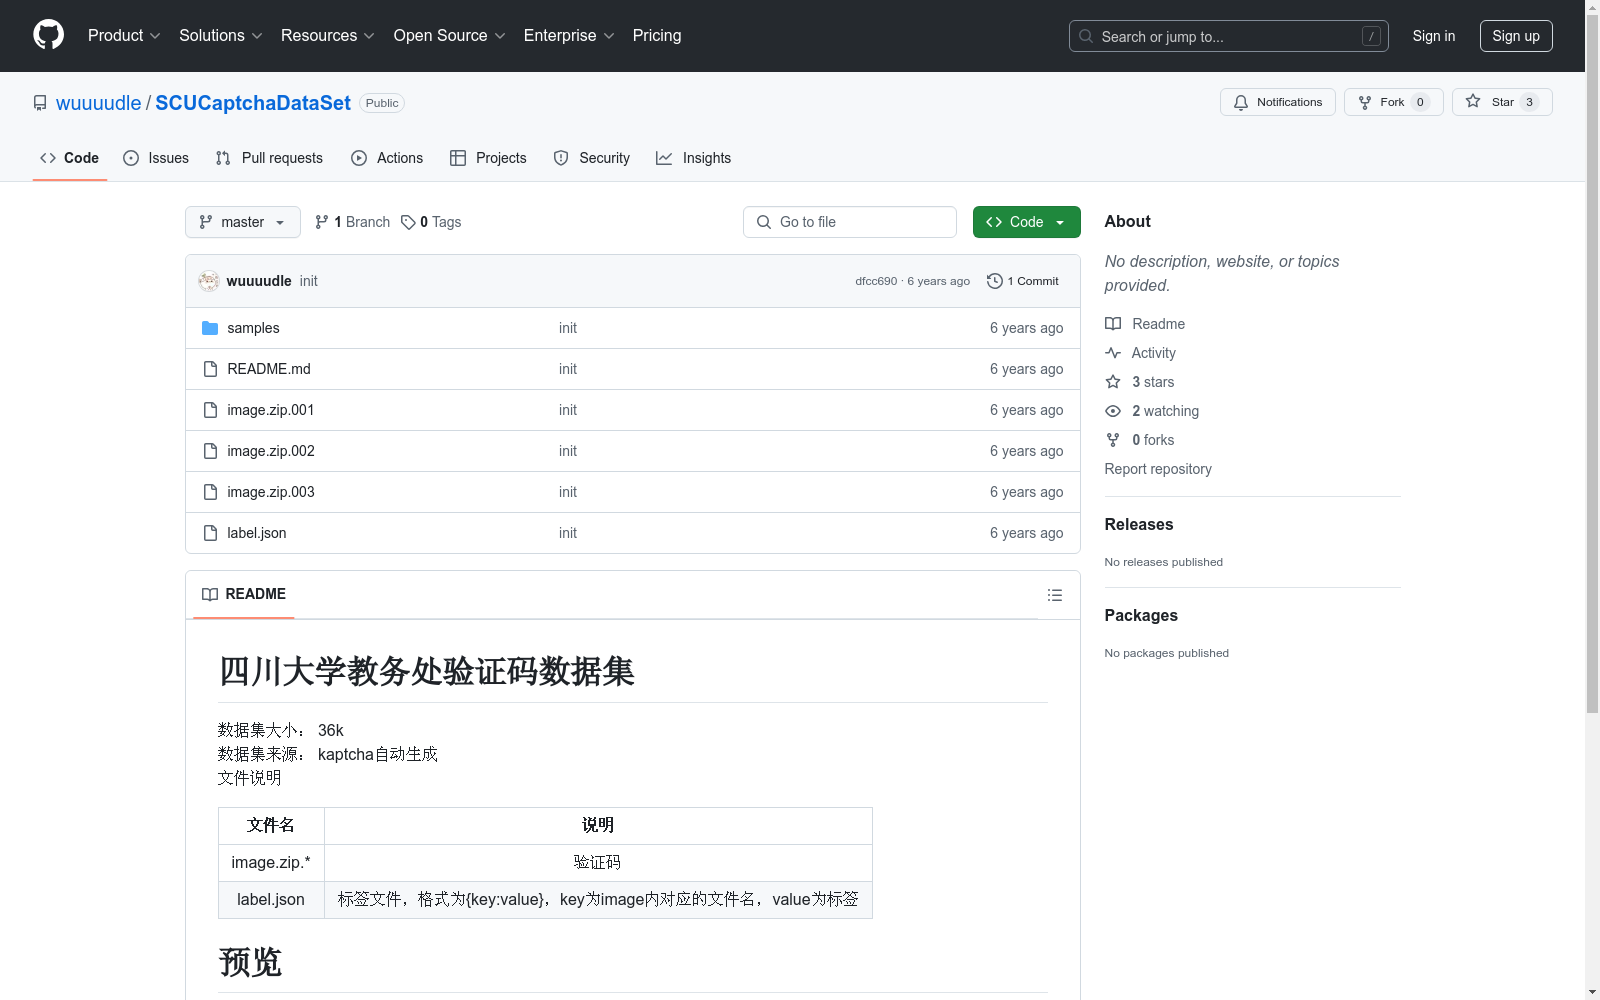Expand the Solutions menu
The image size is (1600, 1000).
pos(221,35)
